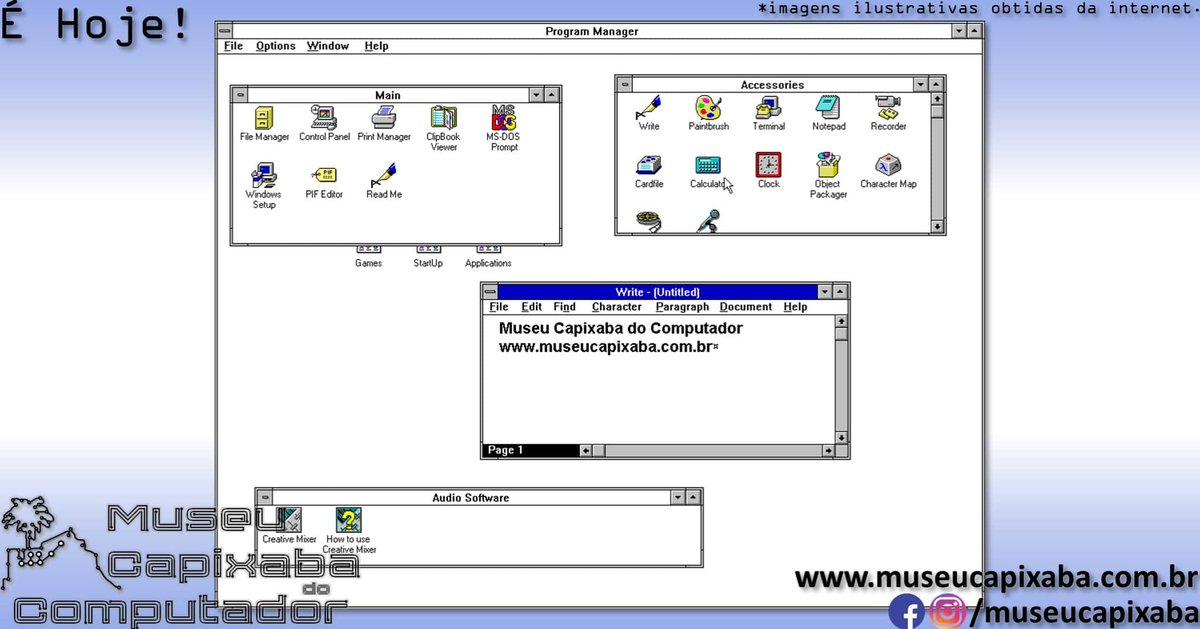Image resolution: width=1200 pixels, height=629 pixels.
Task: Open the Paragraph menu in Write
Action: 682,307
